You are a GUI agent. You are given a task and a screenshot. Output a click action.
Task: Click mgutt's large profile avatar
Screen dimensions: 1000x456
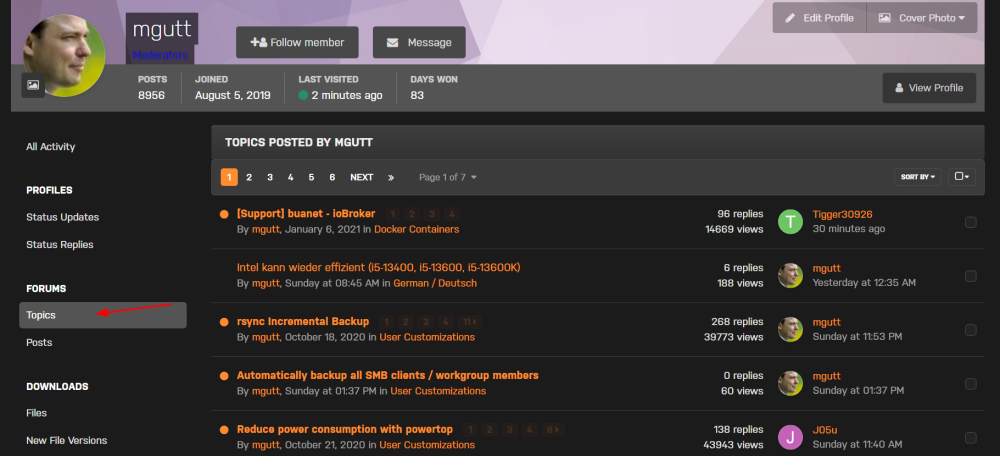(x=64, y=55)
